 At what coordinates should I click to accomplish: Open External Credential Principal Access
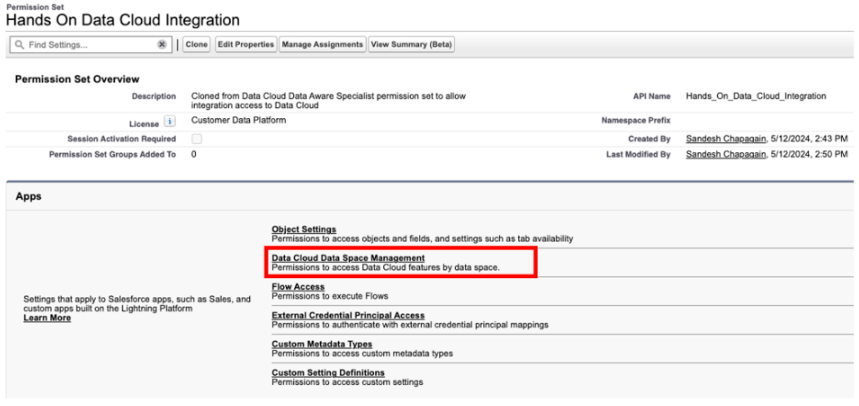pyautogui.click(x=347, y=315)
